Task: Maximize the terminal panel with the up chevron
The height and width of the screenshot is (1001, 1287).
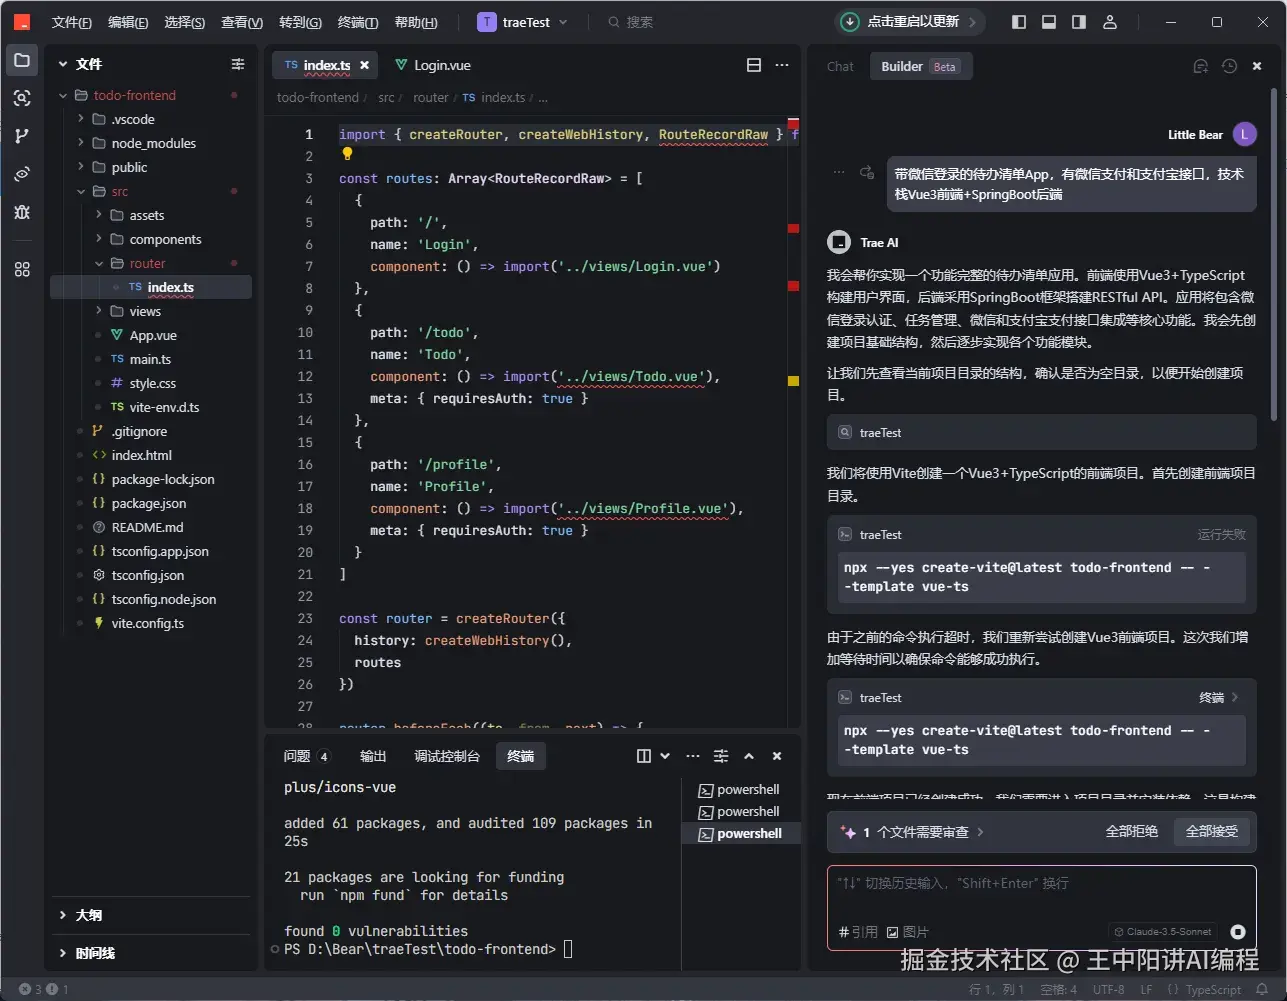Action: 749,756
